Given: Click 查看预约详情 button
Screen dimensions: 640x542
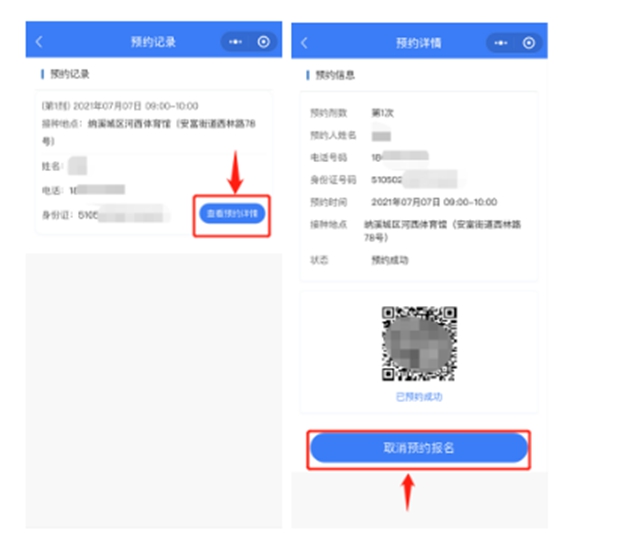Looking at the screenshot, I should pos(232,213).
